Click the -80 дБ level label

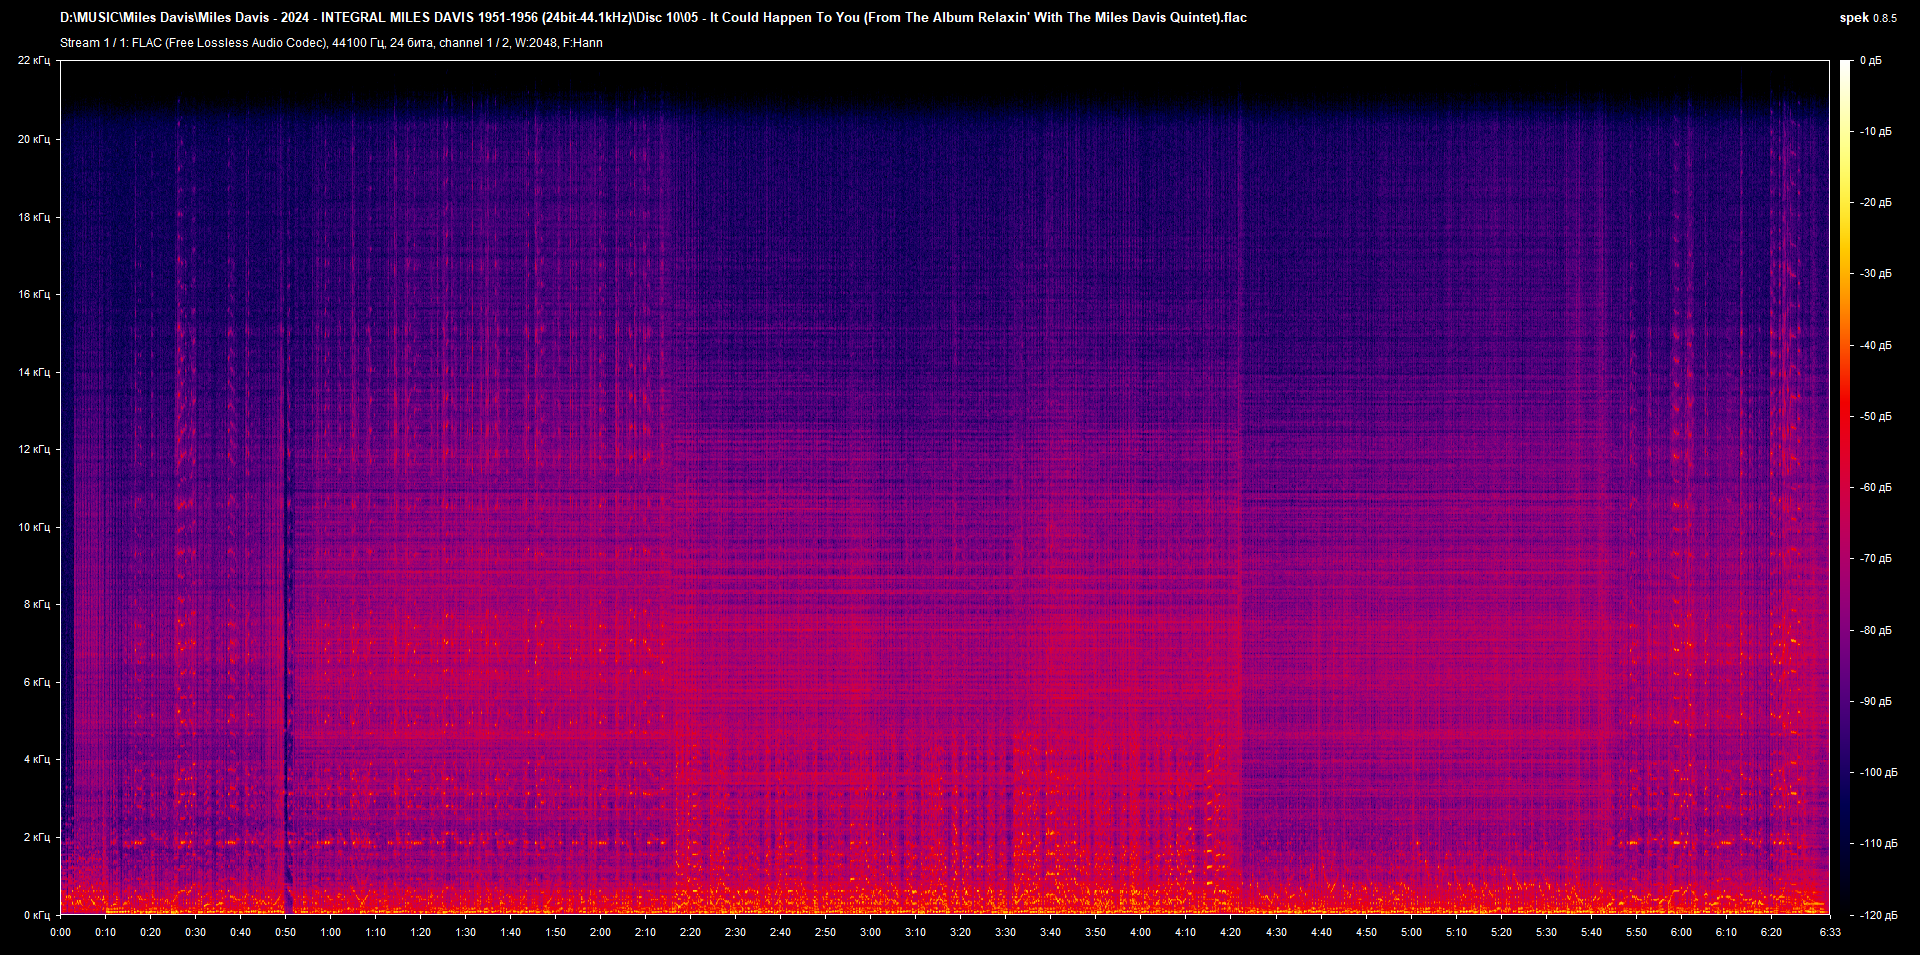1875,630
